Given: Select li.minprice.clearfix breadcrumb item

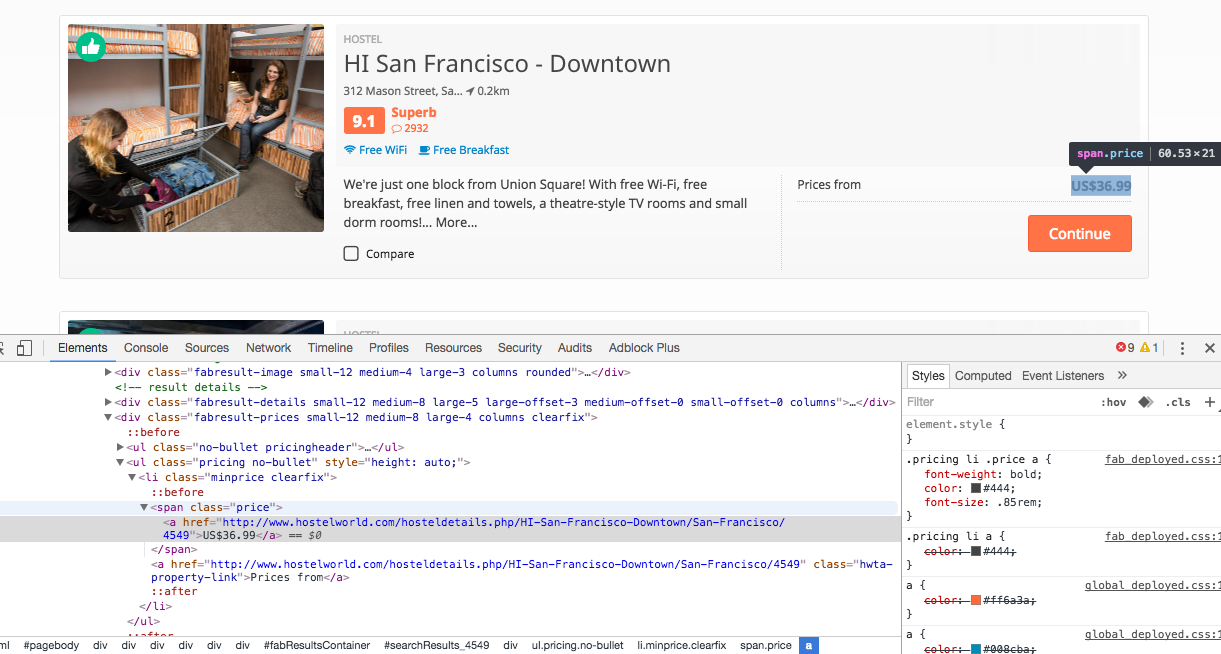Looking at the screenshot, I should click(682, 645).
